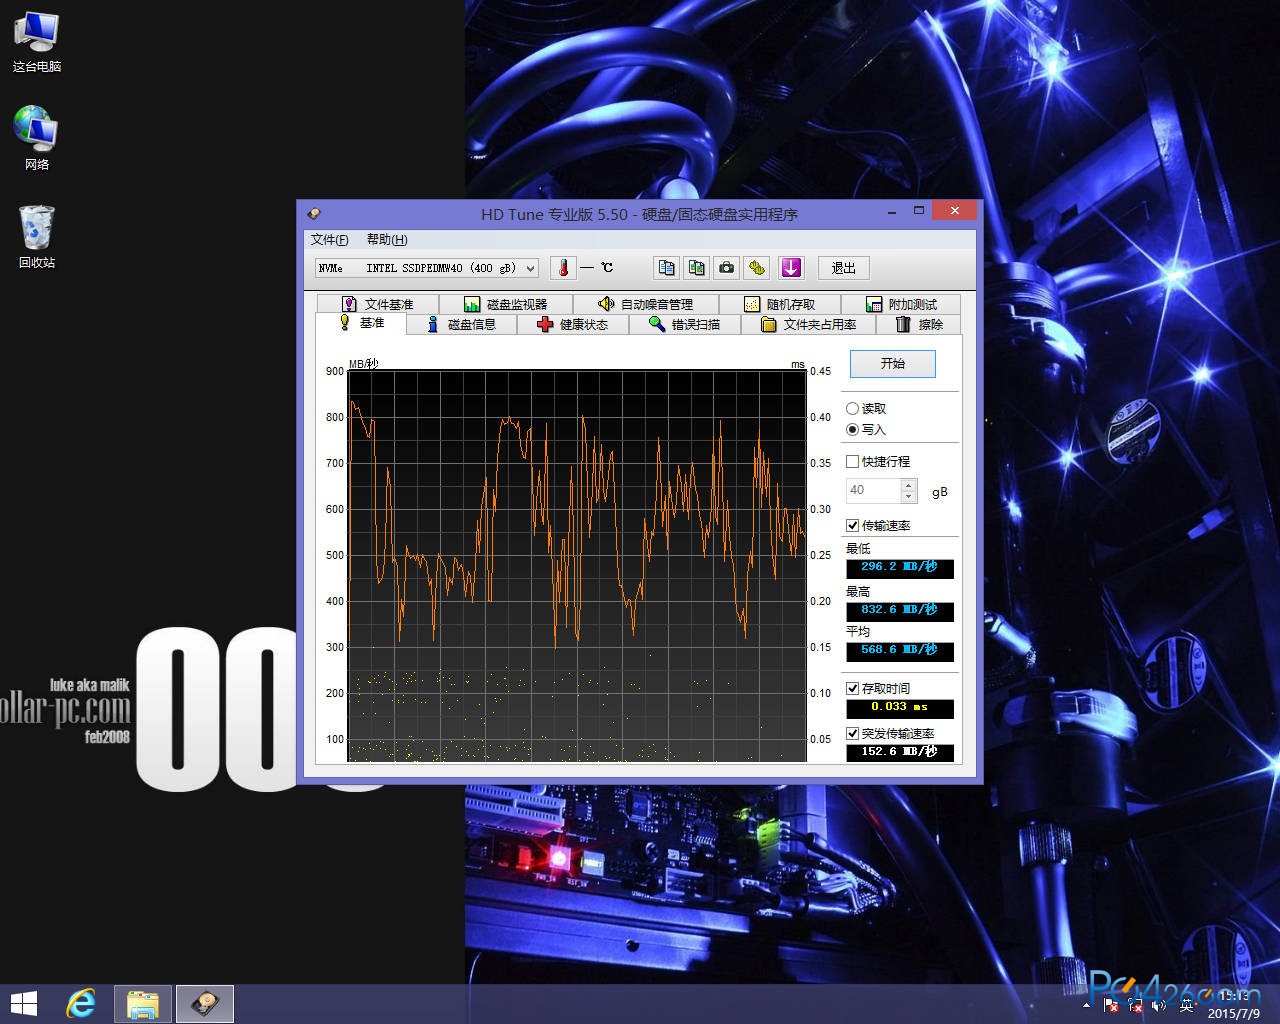Switch to the 文件夹占用率 tab
This screenshot has height=1024, width=1280.
pos(808,324)
